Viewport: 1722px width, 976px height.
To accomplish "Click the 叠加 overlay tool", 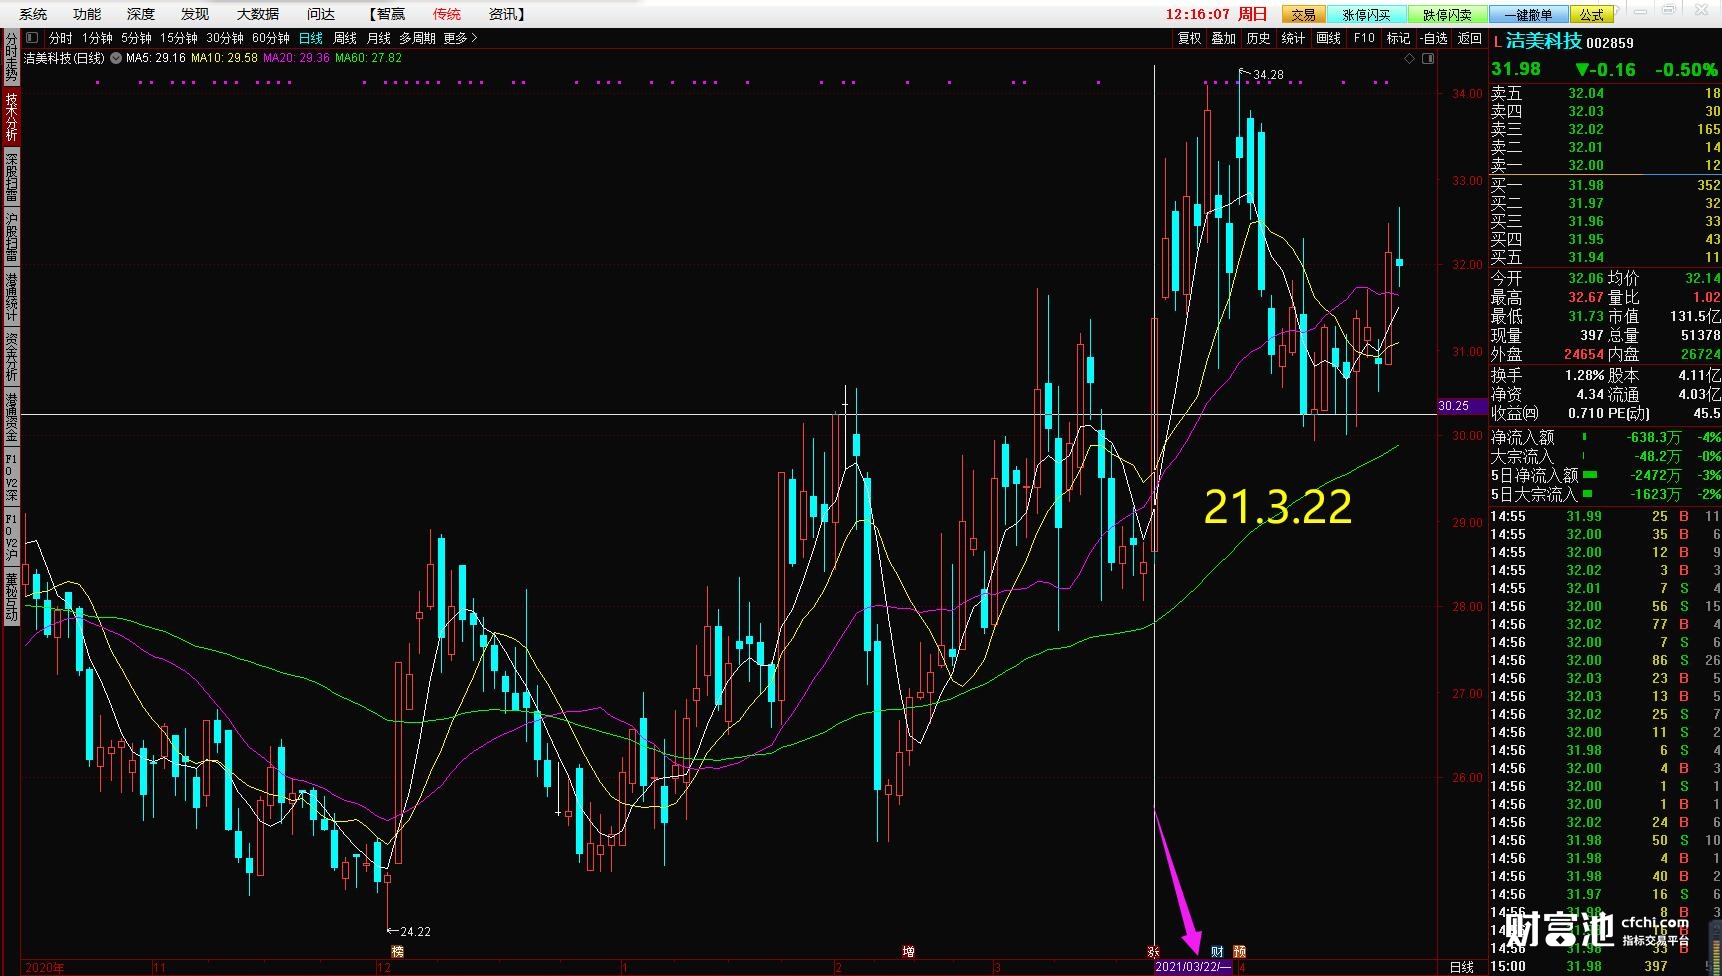I will tap(1224, 38).
